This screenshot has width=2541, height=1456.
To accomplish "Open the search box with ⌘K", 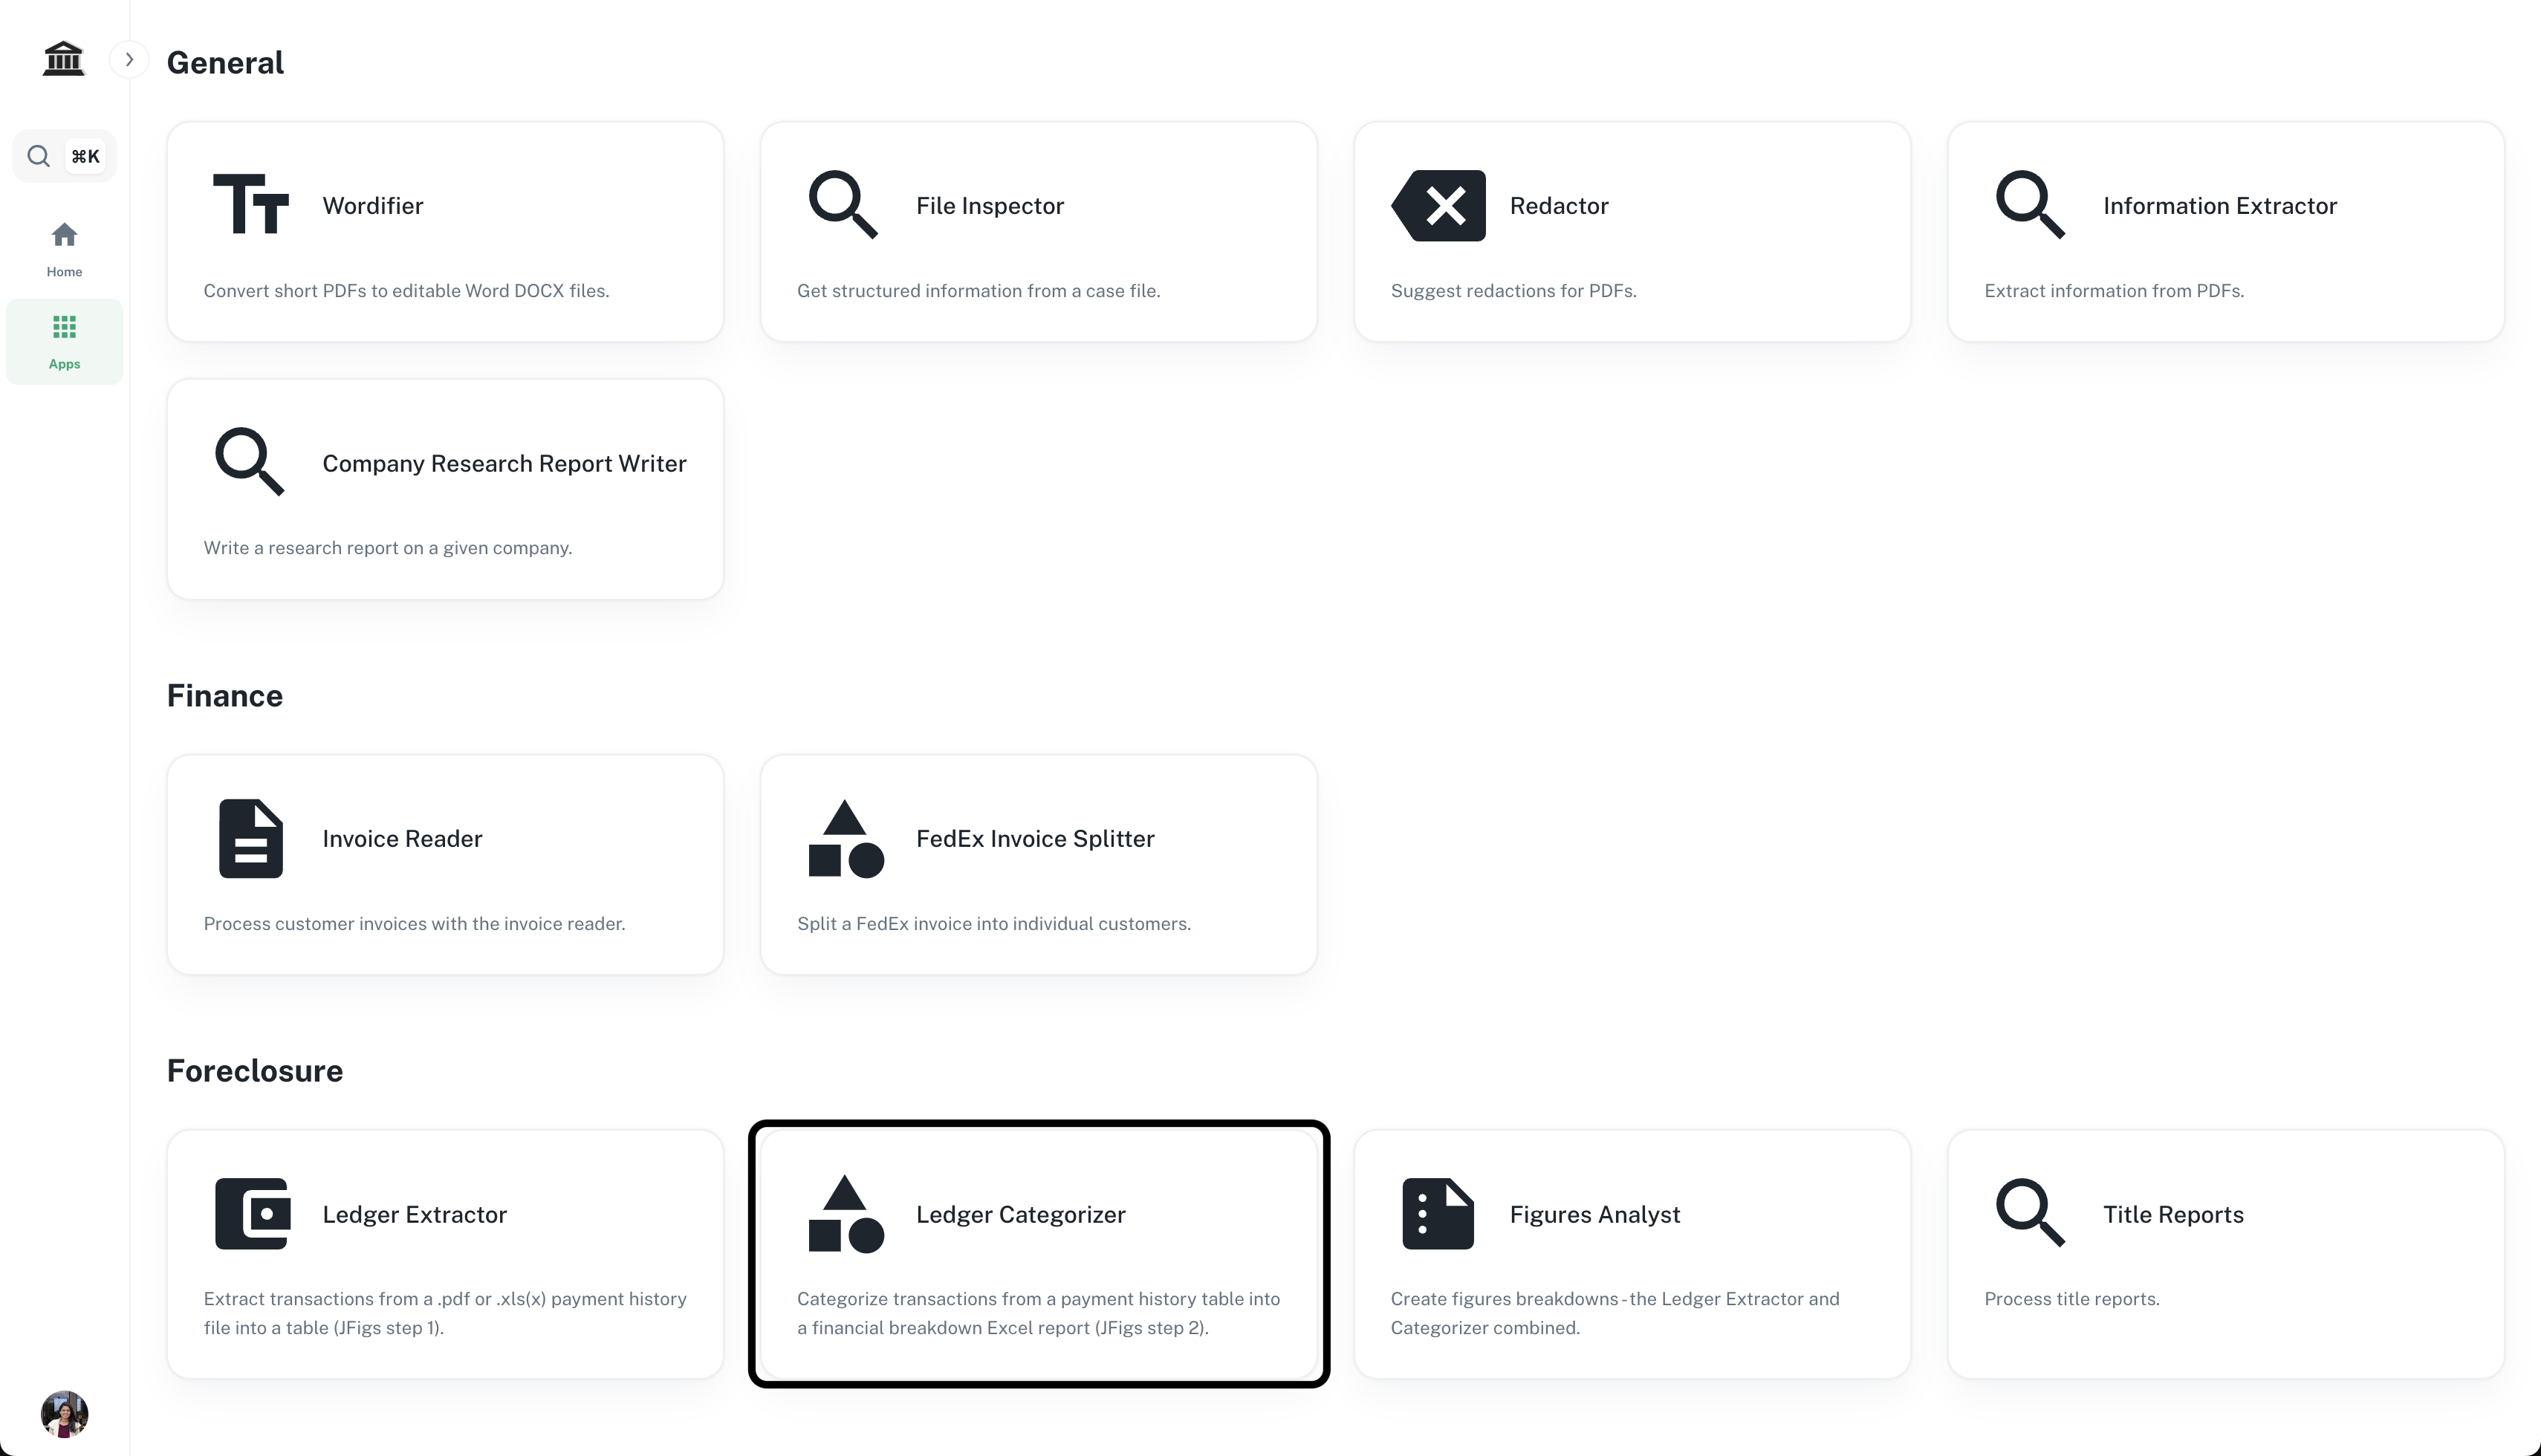I will click(x=64, y=156).
